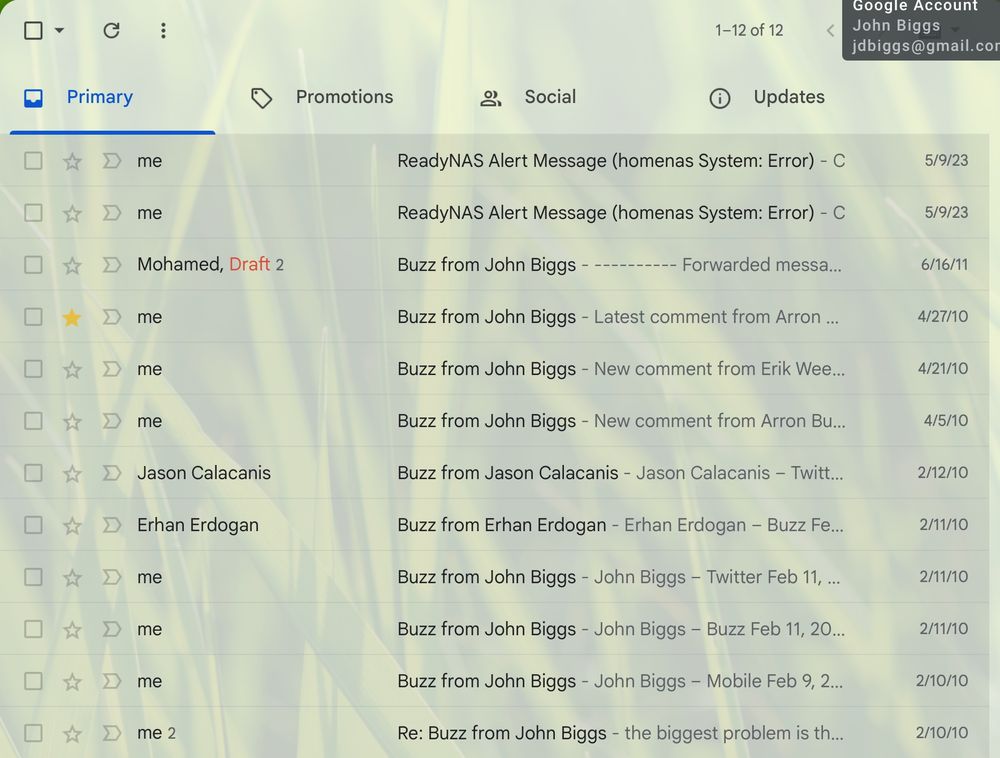Select the Erhan Erdogan email checkbox

click(x=33, y=525)
